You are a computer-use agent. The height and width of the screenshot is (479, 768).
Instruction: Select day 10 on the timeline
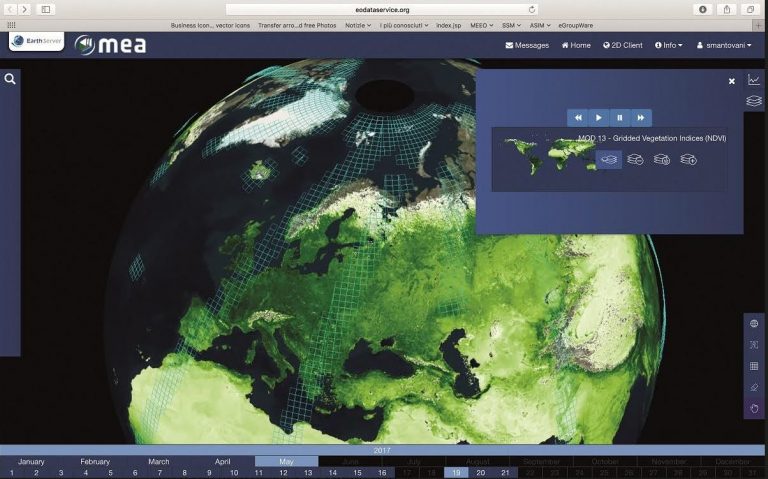pyautogui.click(x=234, y=473)
